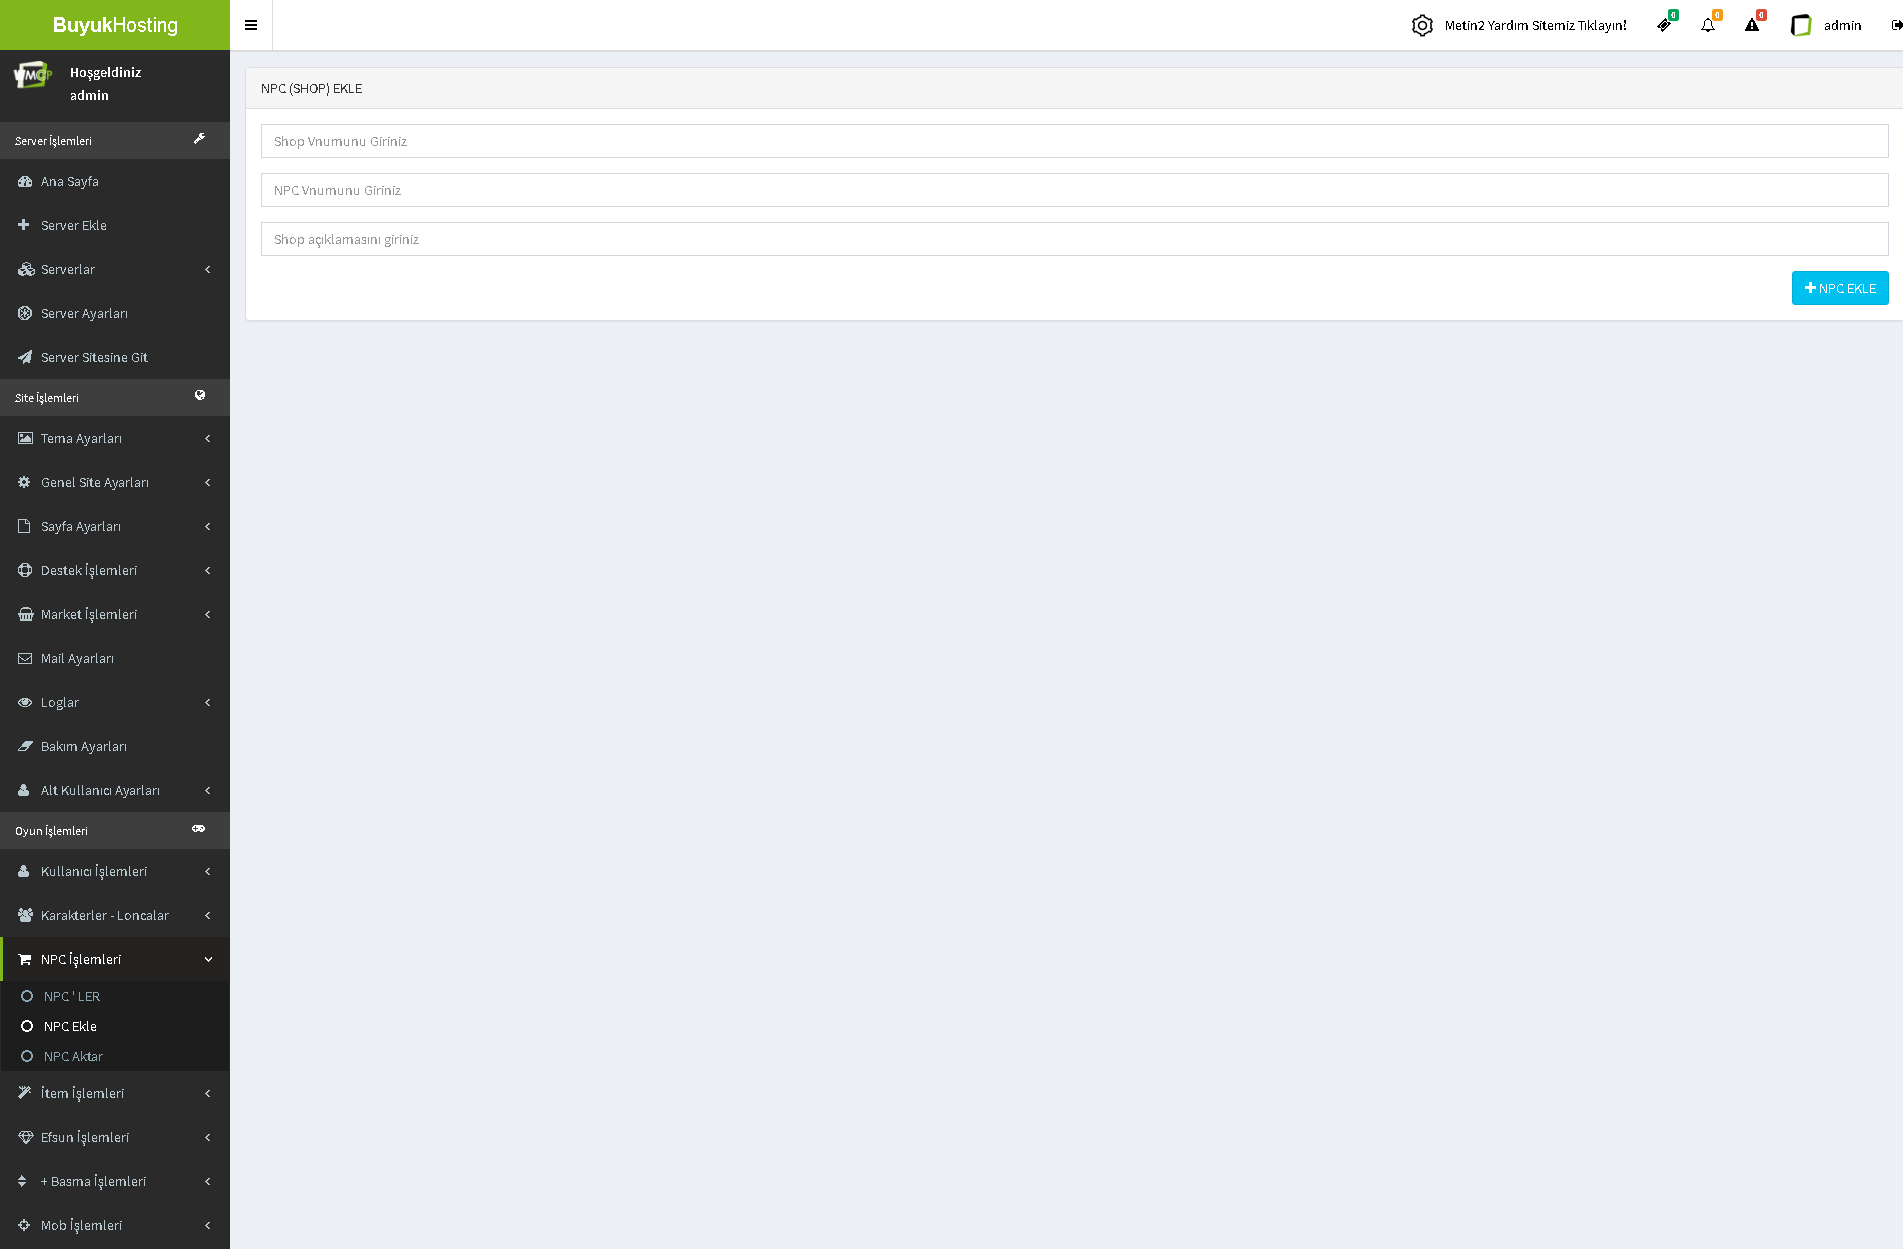
Task: Select the NPC Aktar submenu item
Action: point(73,1056)
